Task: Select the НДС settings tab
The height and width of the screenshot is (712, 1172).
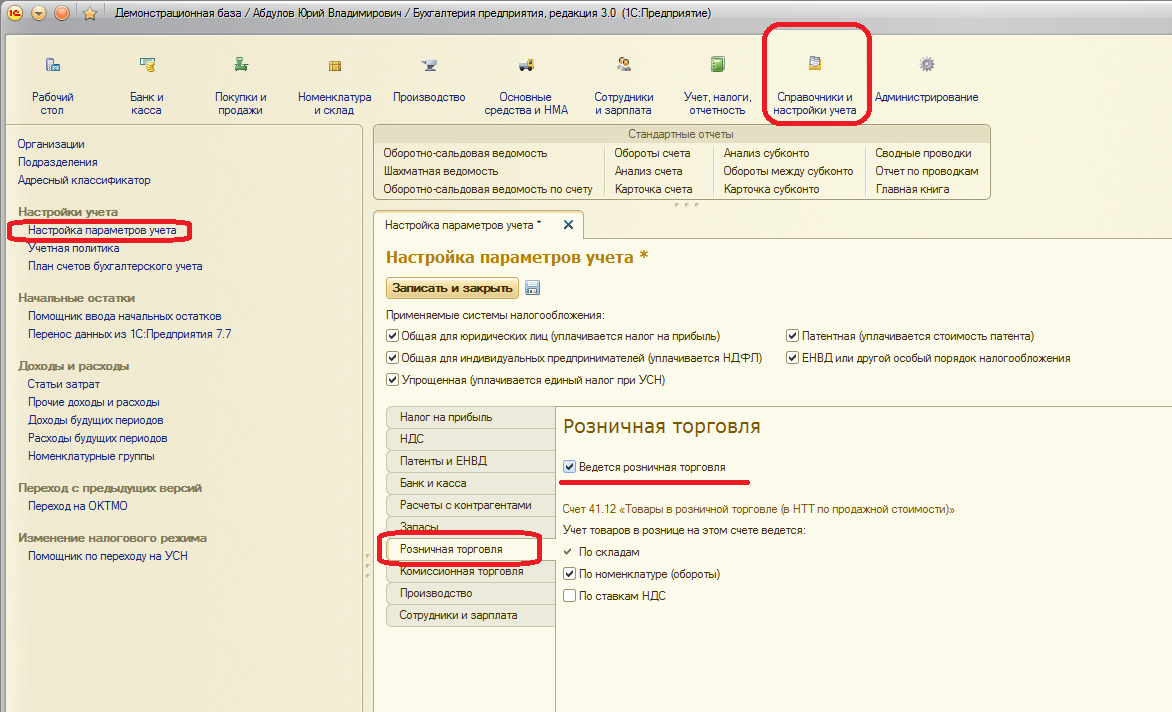Action: pos(471,439)
